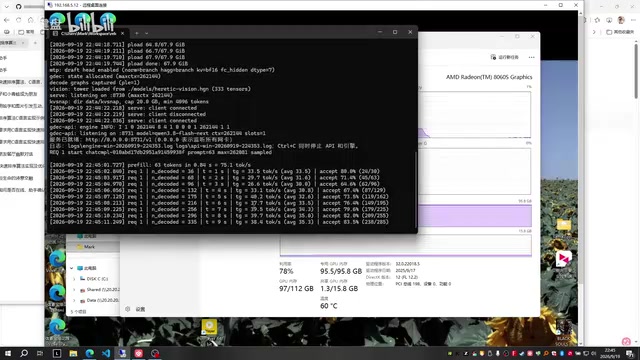
Task: Click Run new task in Task Manager
Action: tap(504, 57)
